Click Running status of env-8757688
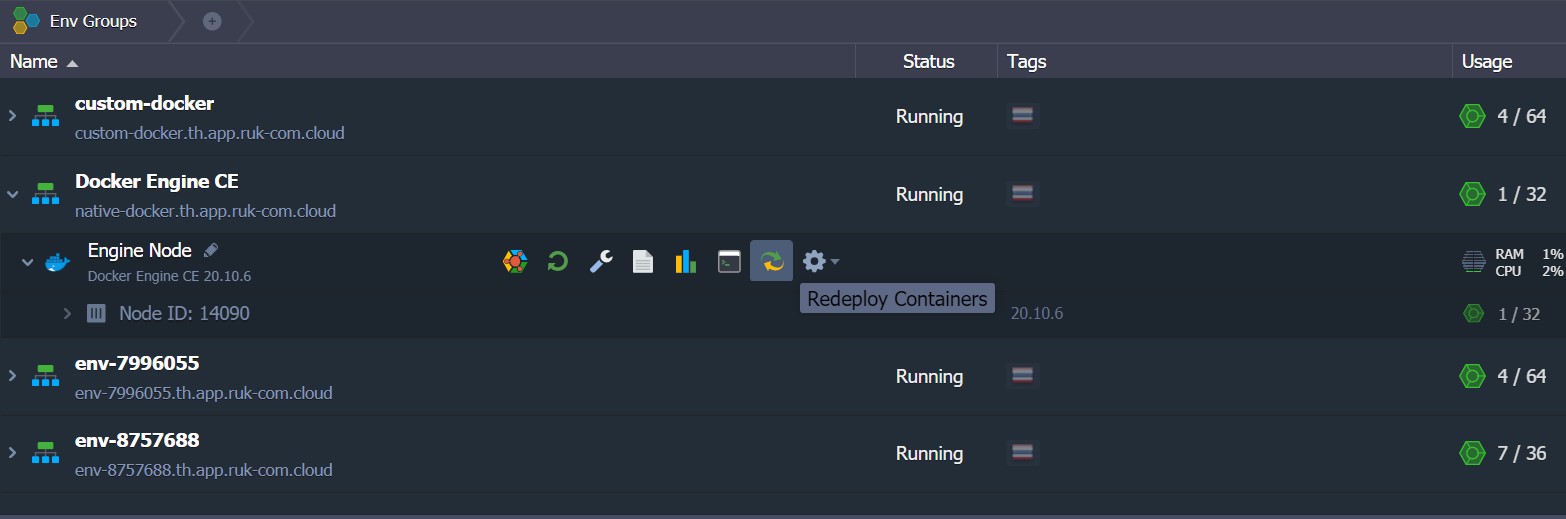Screen dimensions: 1566x519 tap(929, 453)
